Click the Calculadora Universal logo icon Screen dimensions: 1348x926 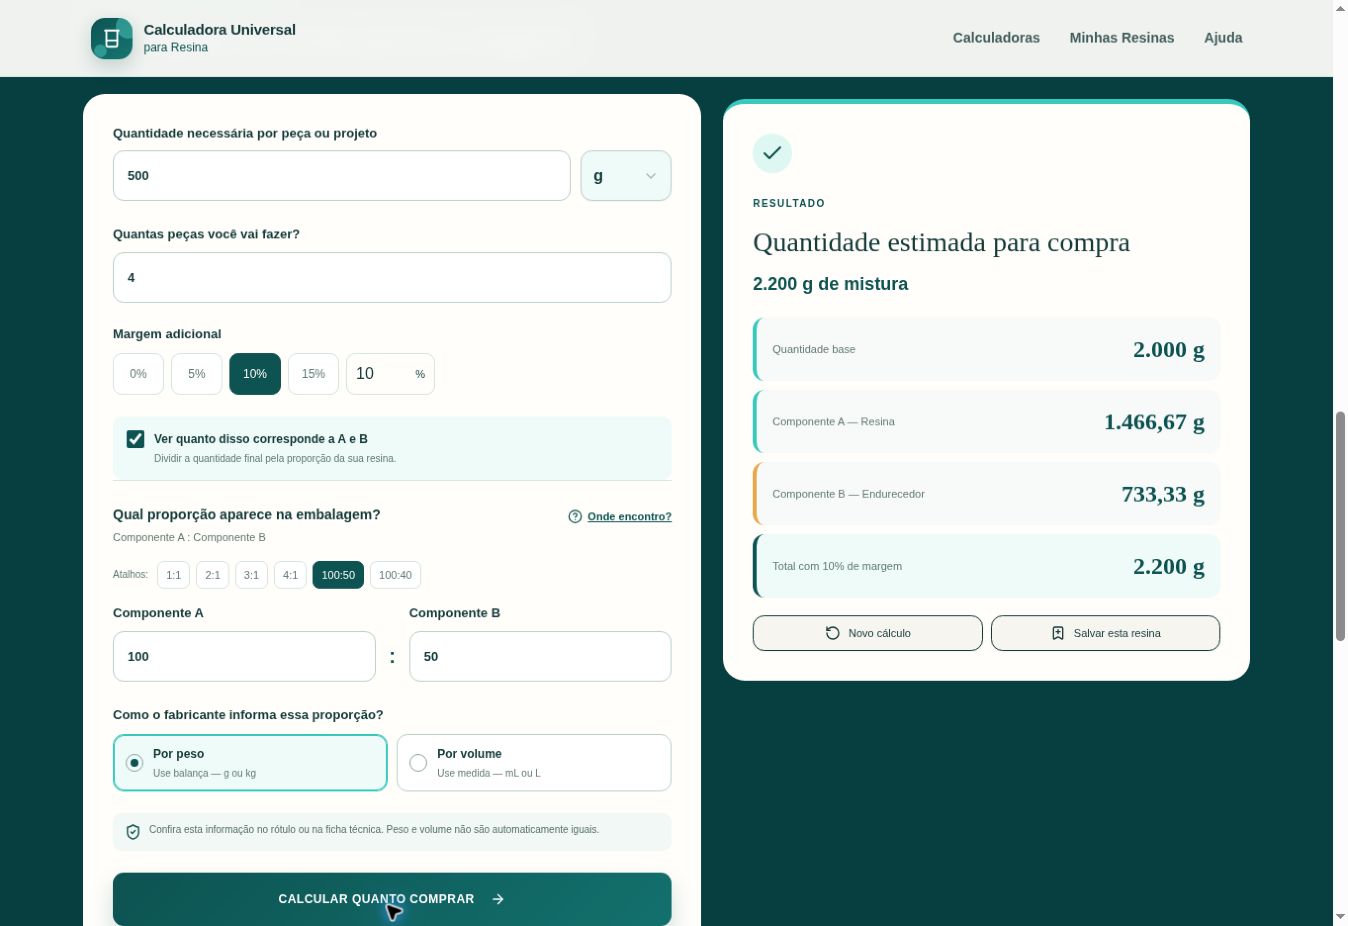(x=112, y=38)
